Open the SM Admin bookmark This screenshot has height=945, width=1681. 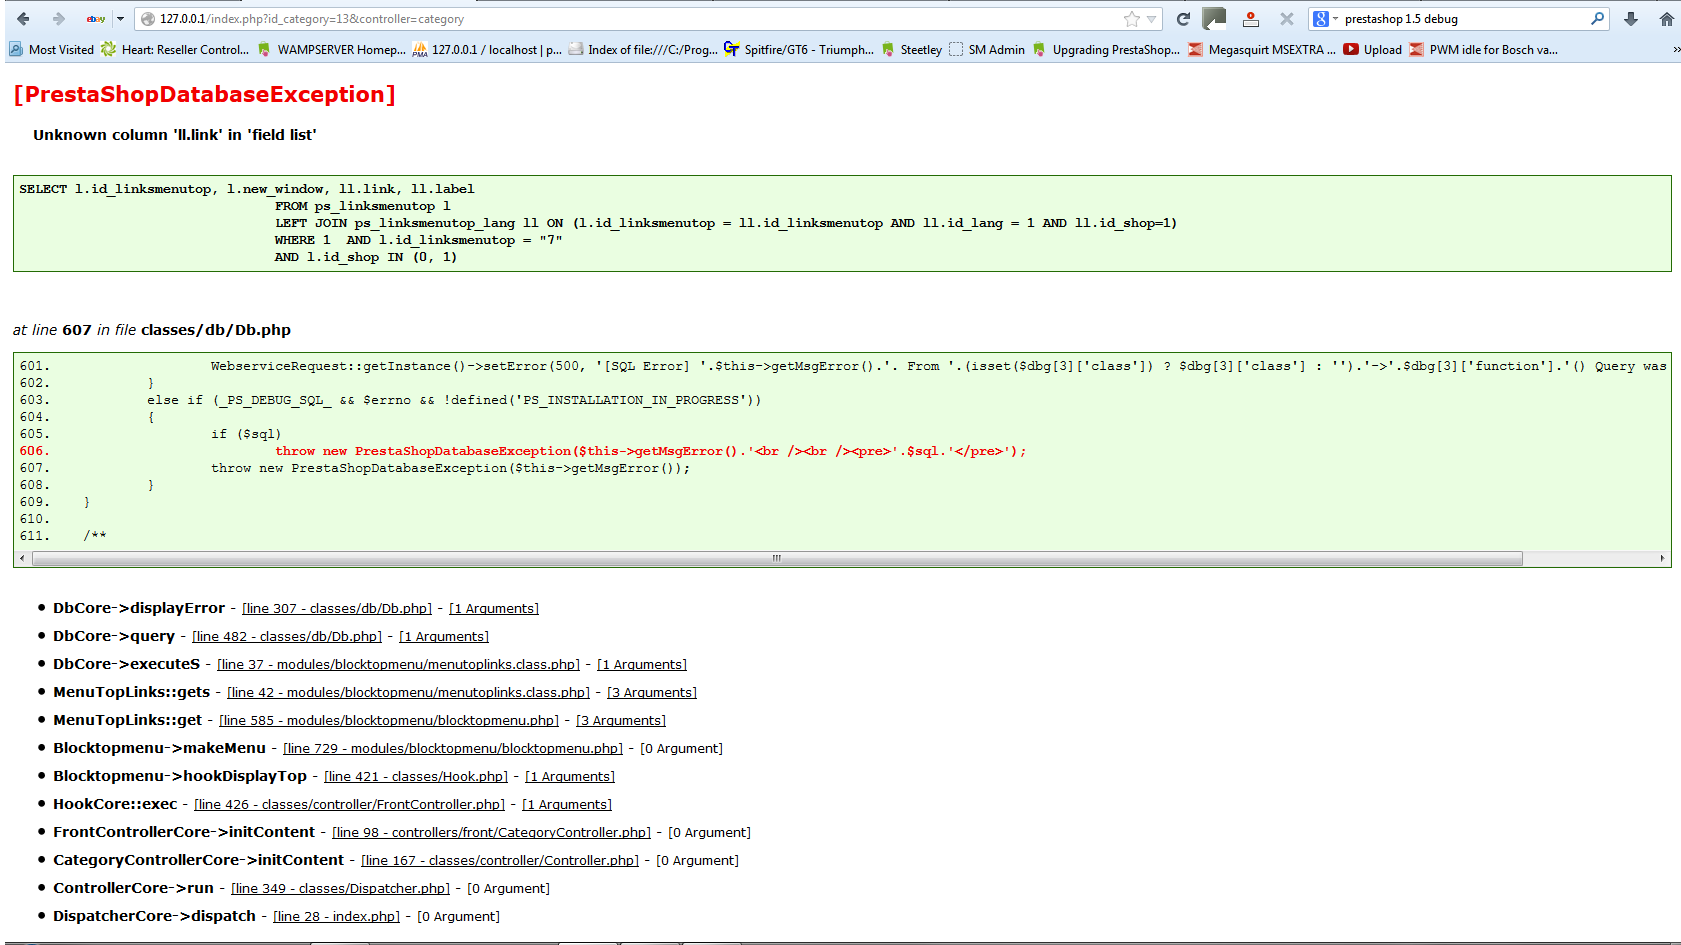(987, 50)
